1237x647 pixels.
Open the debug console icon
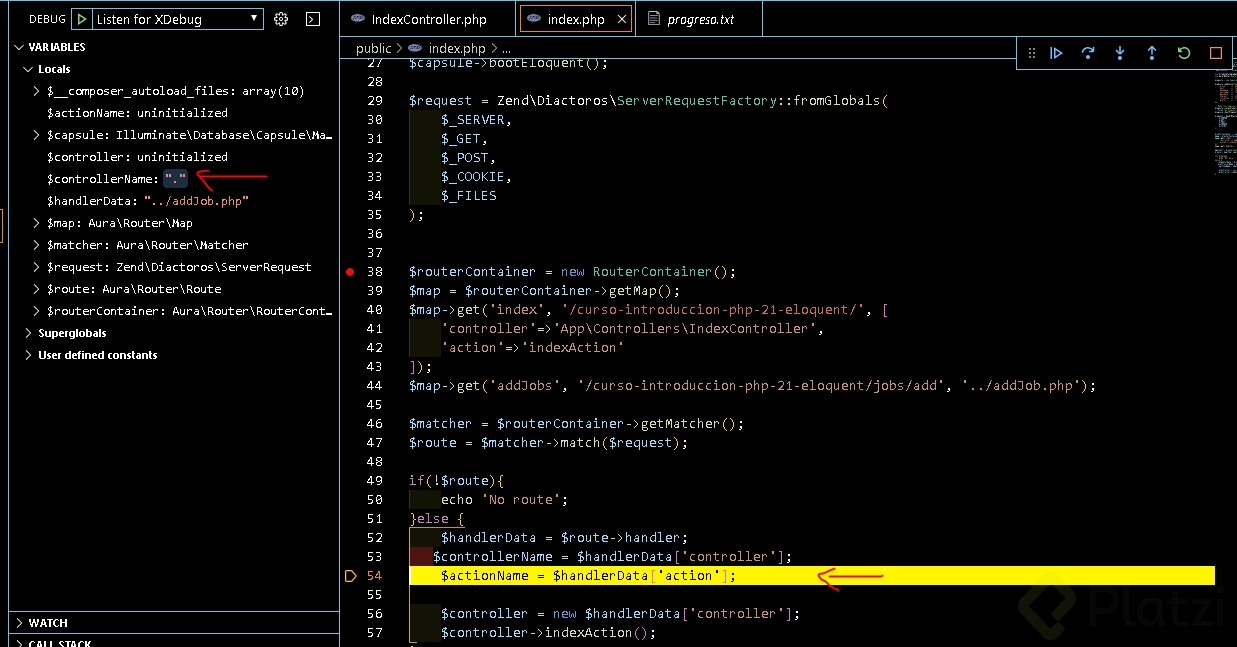313,19
